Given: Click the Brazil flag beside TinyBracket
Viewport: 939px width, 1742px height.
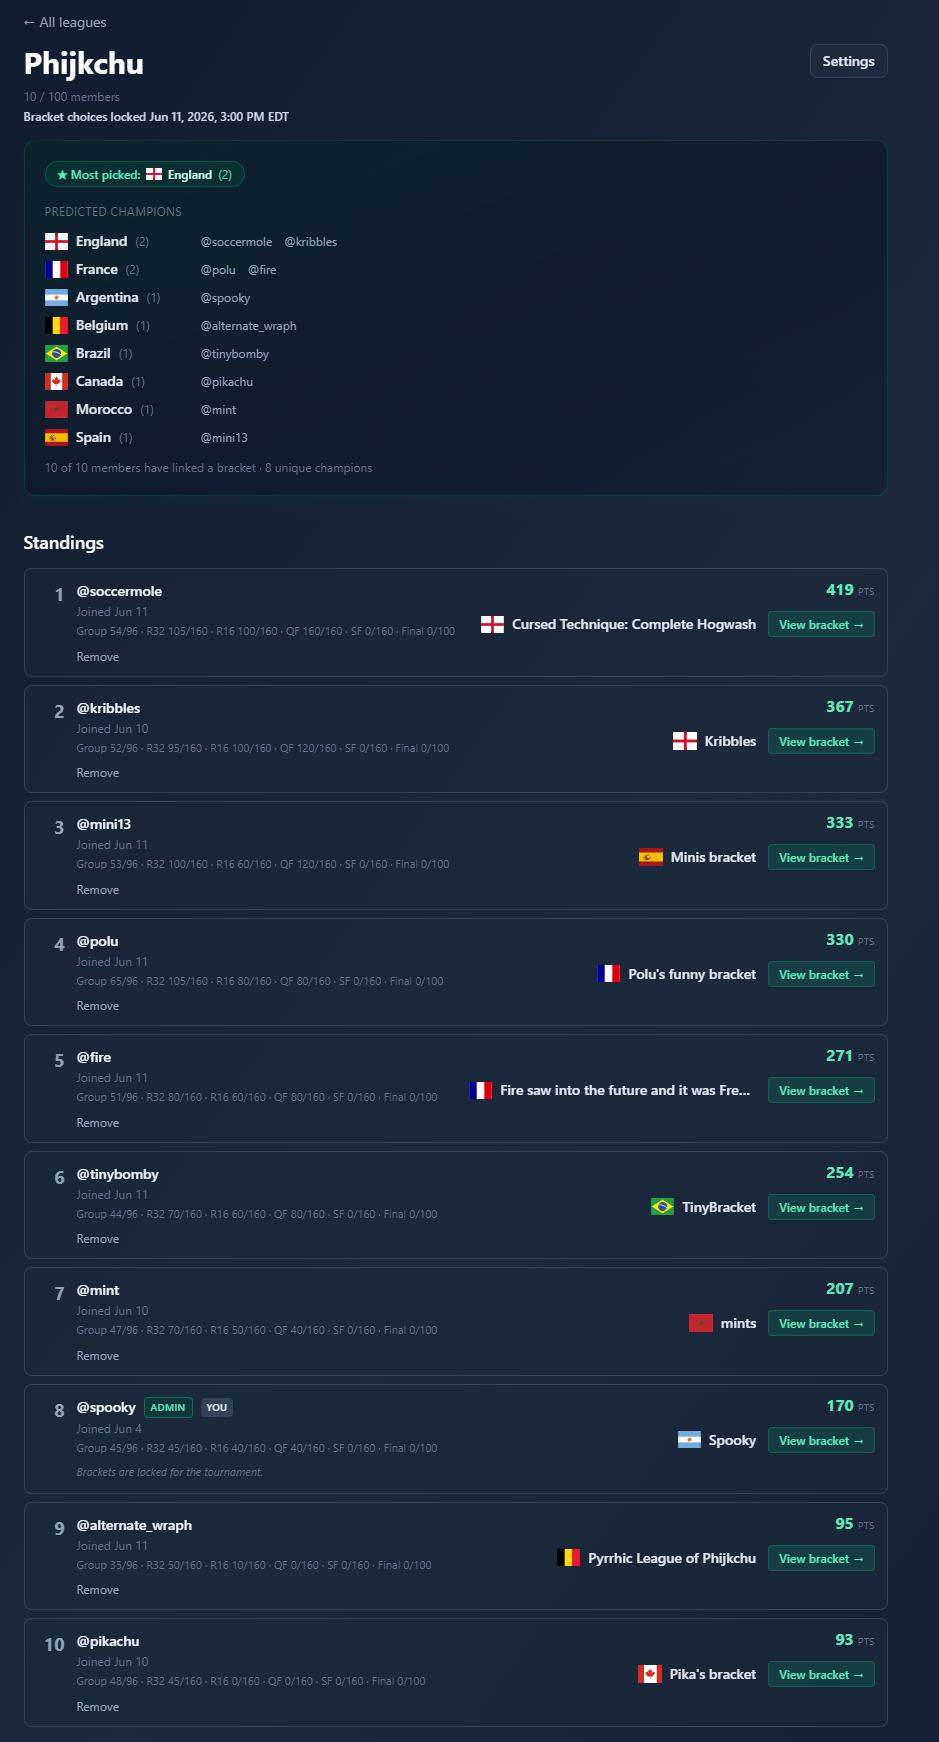Looking at the screenshot, I should click(662, 1207).
